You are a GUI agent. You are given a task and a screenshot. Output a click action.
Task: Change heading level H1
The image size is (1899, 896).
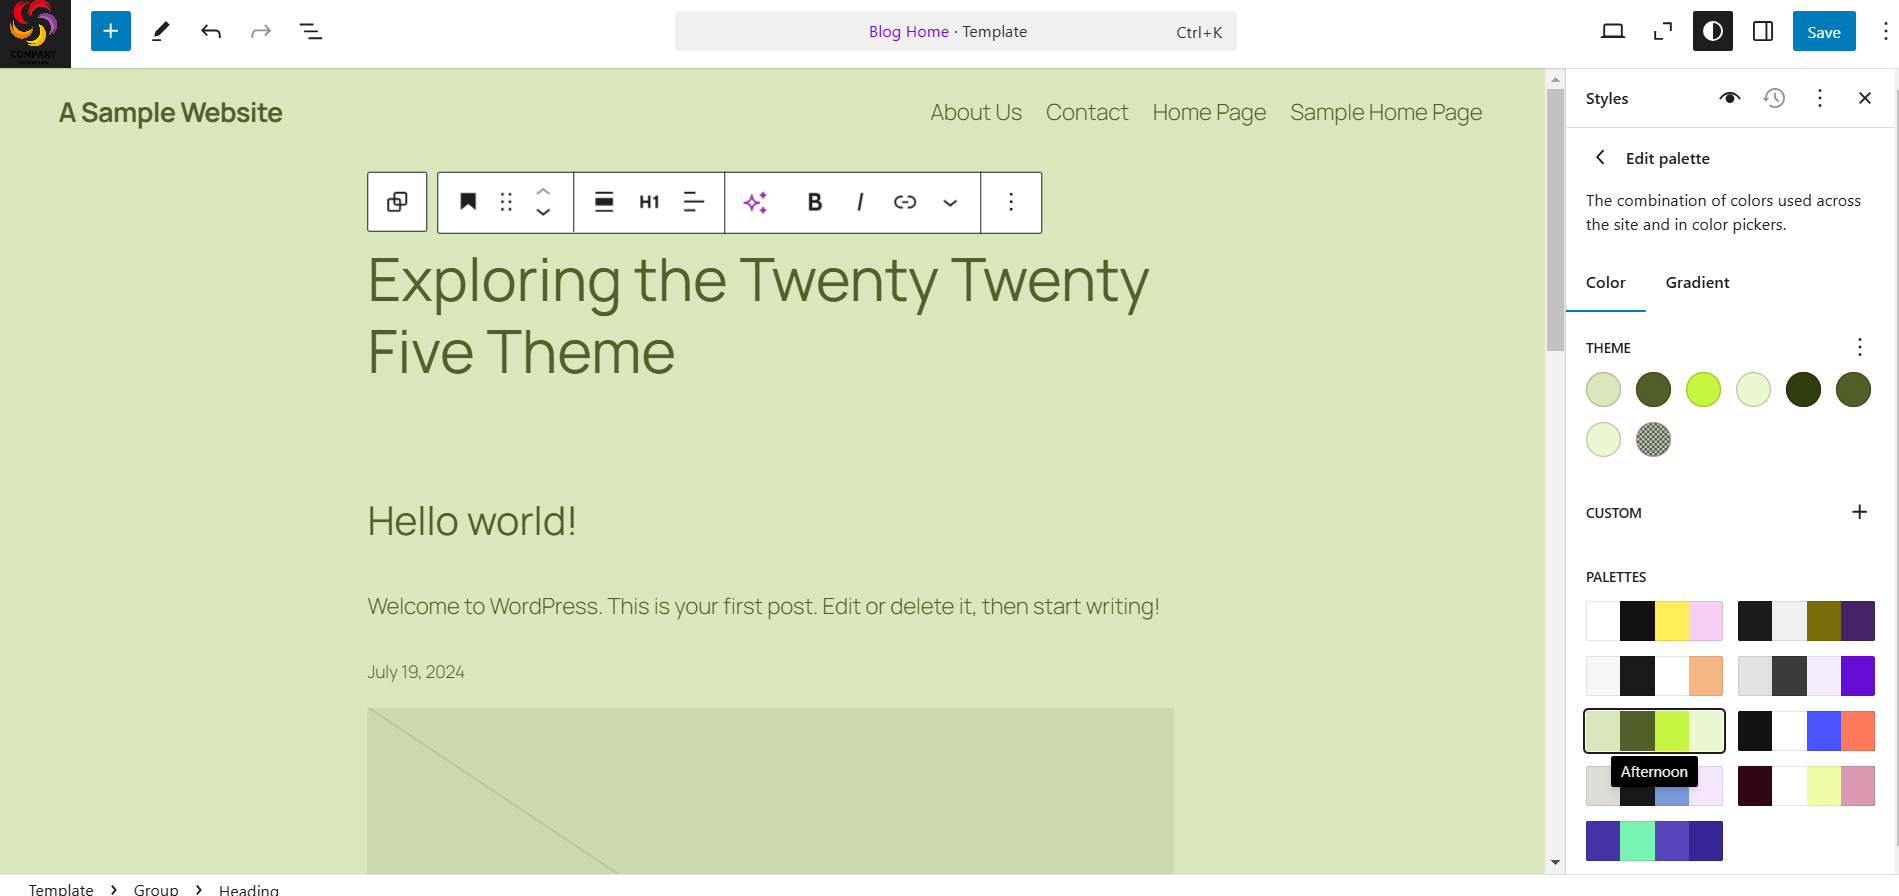pyautogui.click(x=649, y=202)
